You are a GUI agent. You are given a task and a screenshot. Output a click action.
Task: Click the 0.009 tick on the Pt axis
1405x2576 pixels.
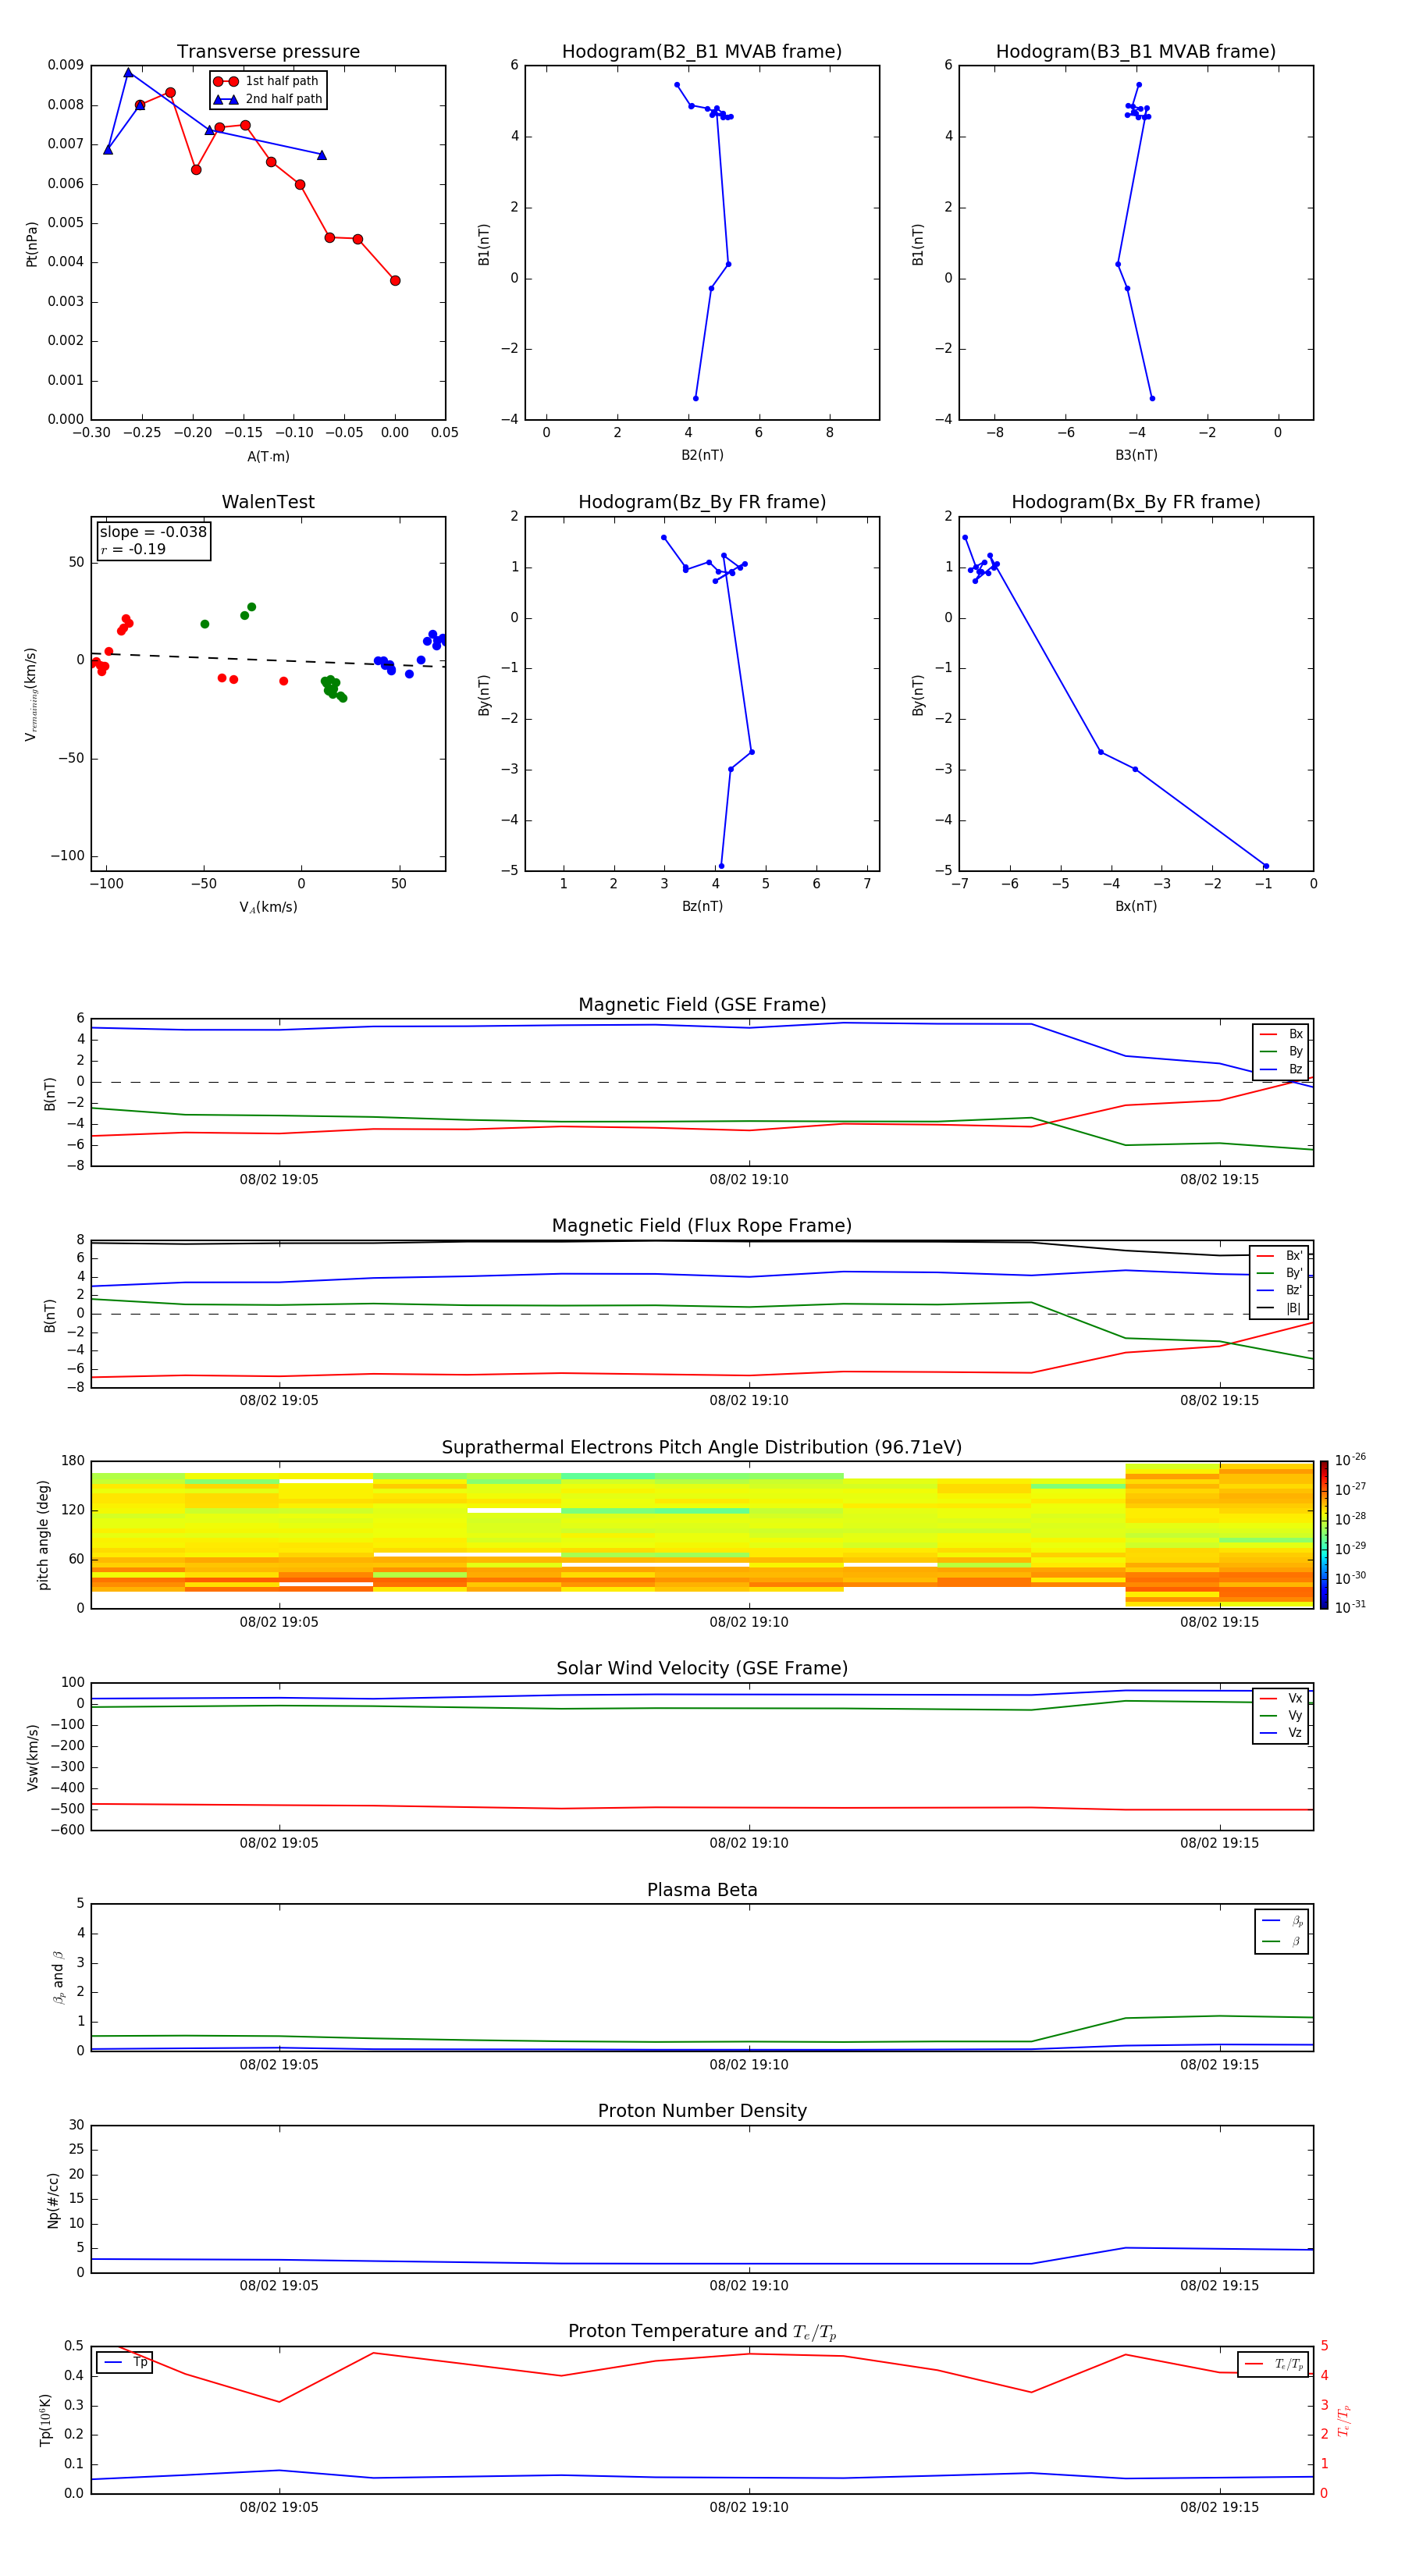(66, 66)
